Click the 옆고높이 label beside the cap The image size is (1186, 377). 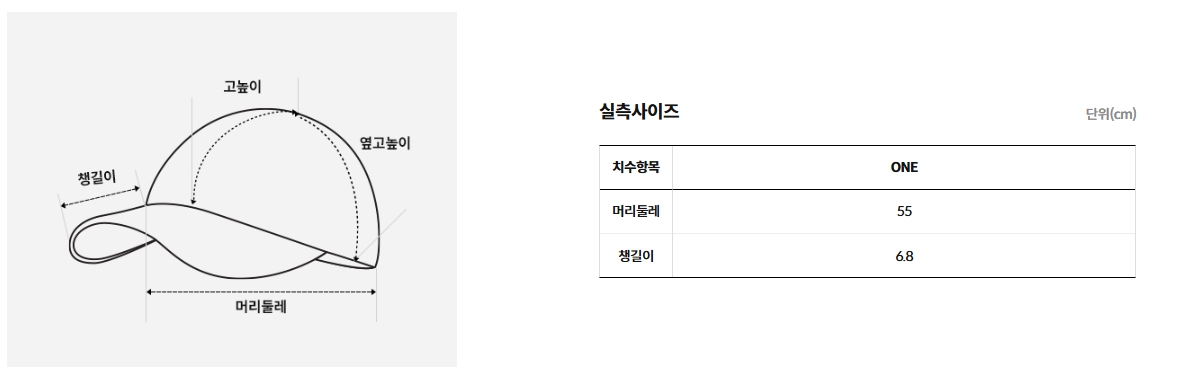[384, 142]
